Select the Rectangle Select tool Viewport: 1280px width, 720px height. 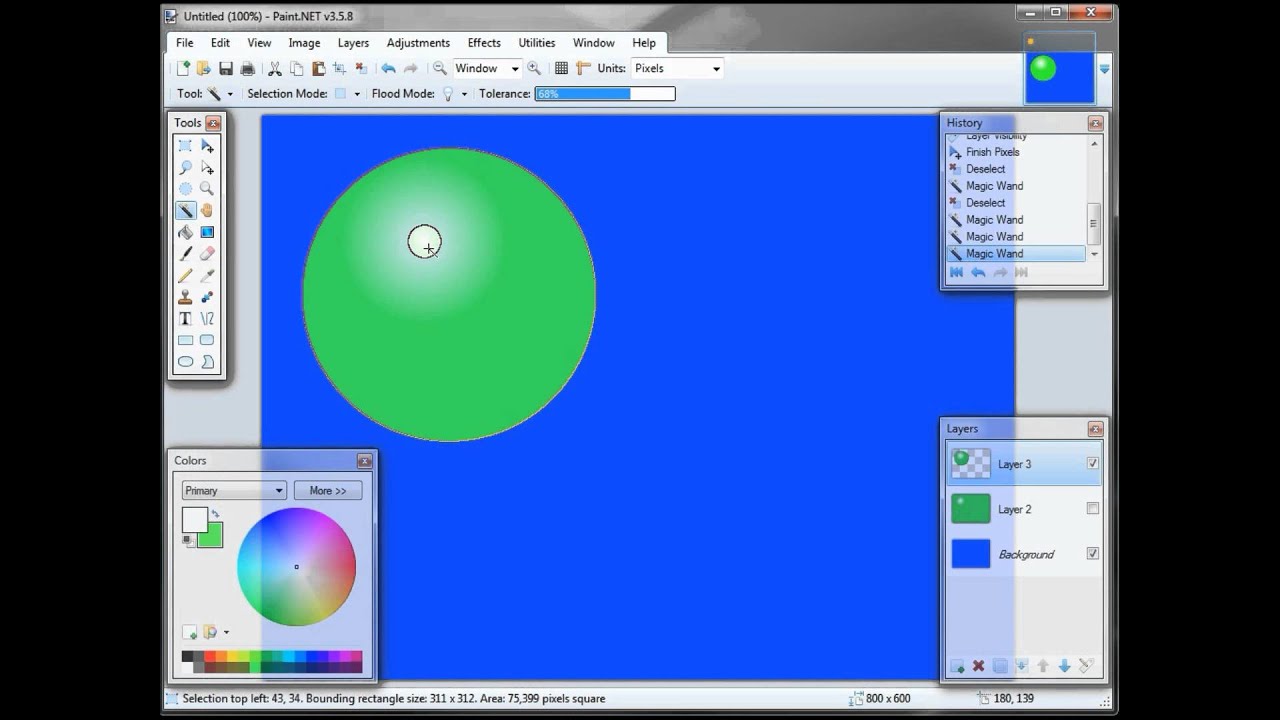(185, 146)
